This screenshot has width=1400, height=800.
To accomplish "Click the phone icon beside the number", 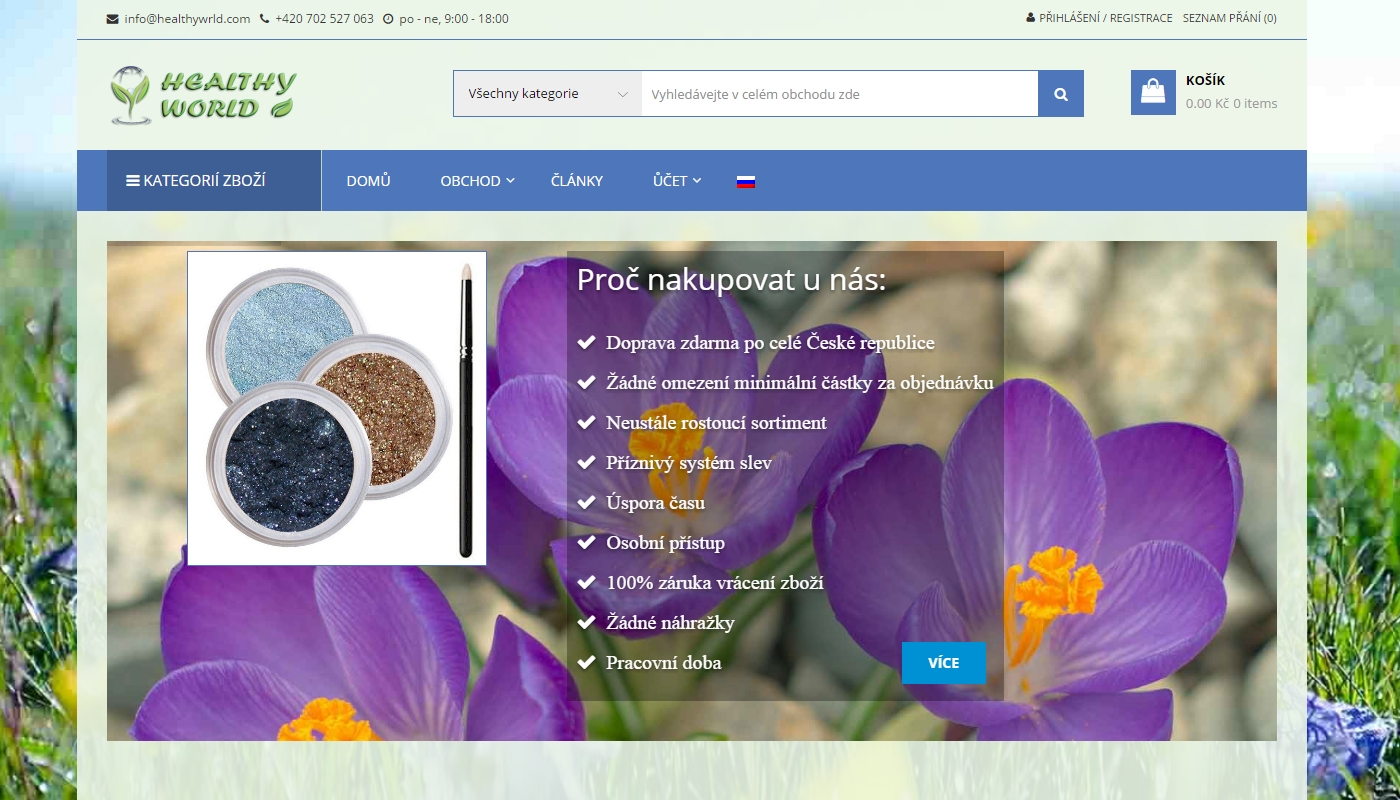I will point(264,18).
